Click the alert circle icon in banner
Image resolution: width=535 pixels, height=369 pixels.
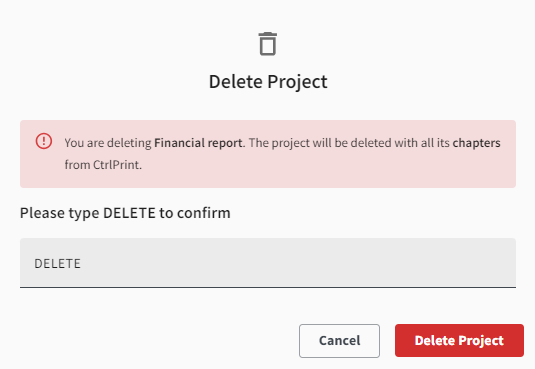(44, 141)
